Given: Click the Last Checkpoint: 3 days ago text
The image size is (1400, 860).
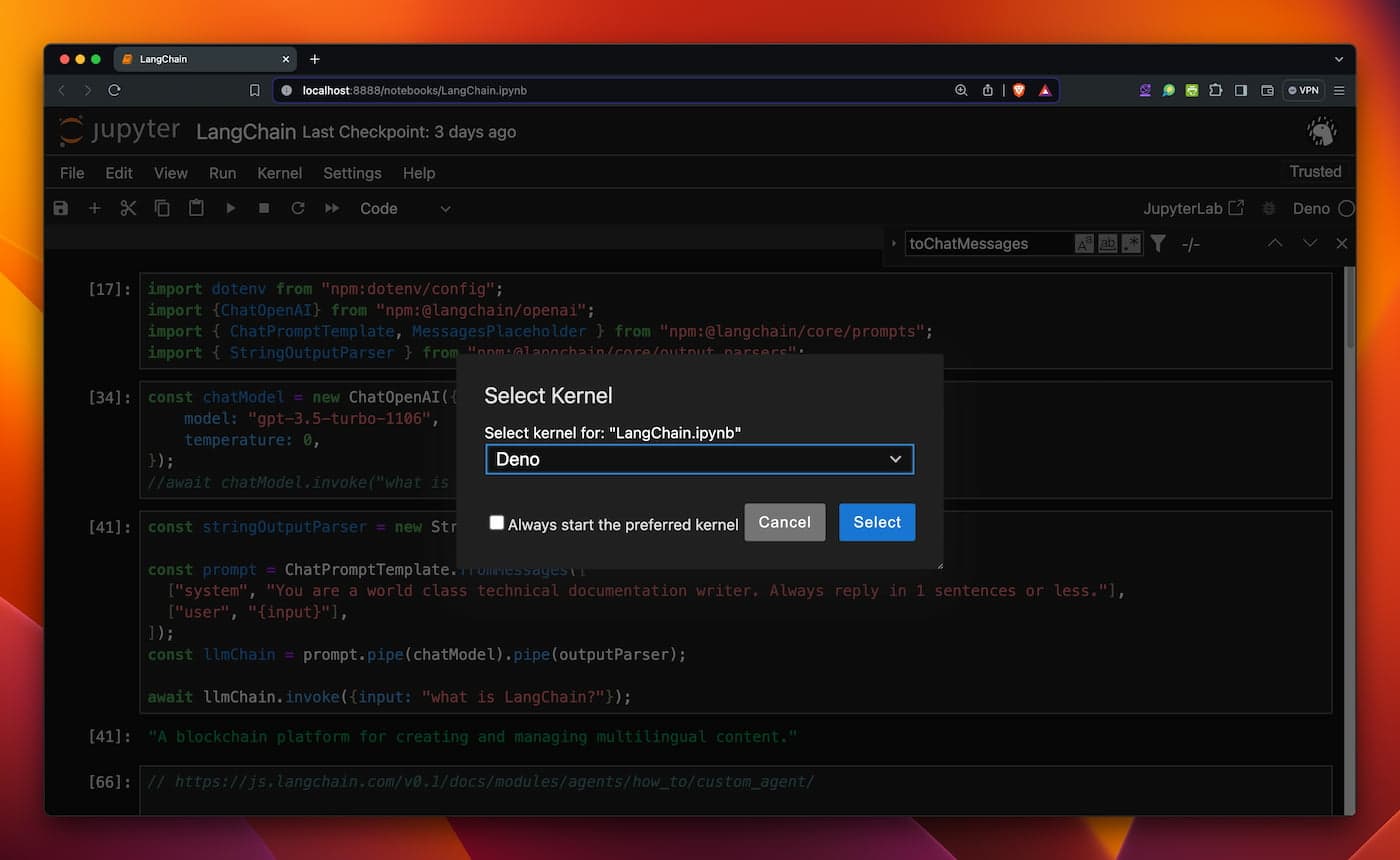Looking at the screenshot, I should [x=409, y=132].
